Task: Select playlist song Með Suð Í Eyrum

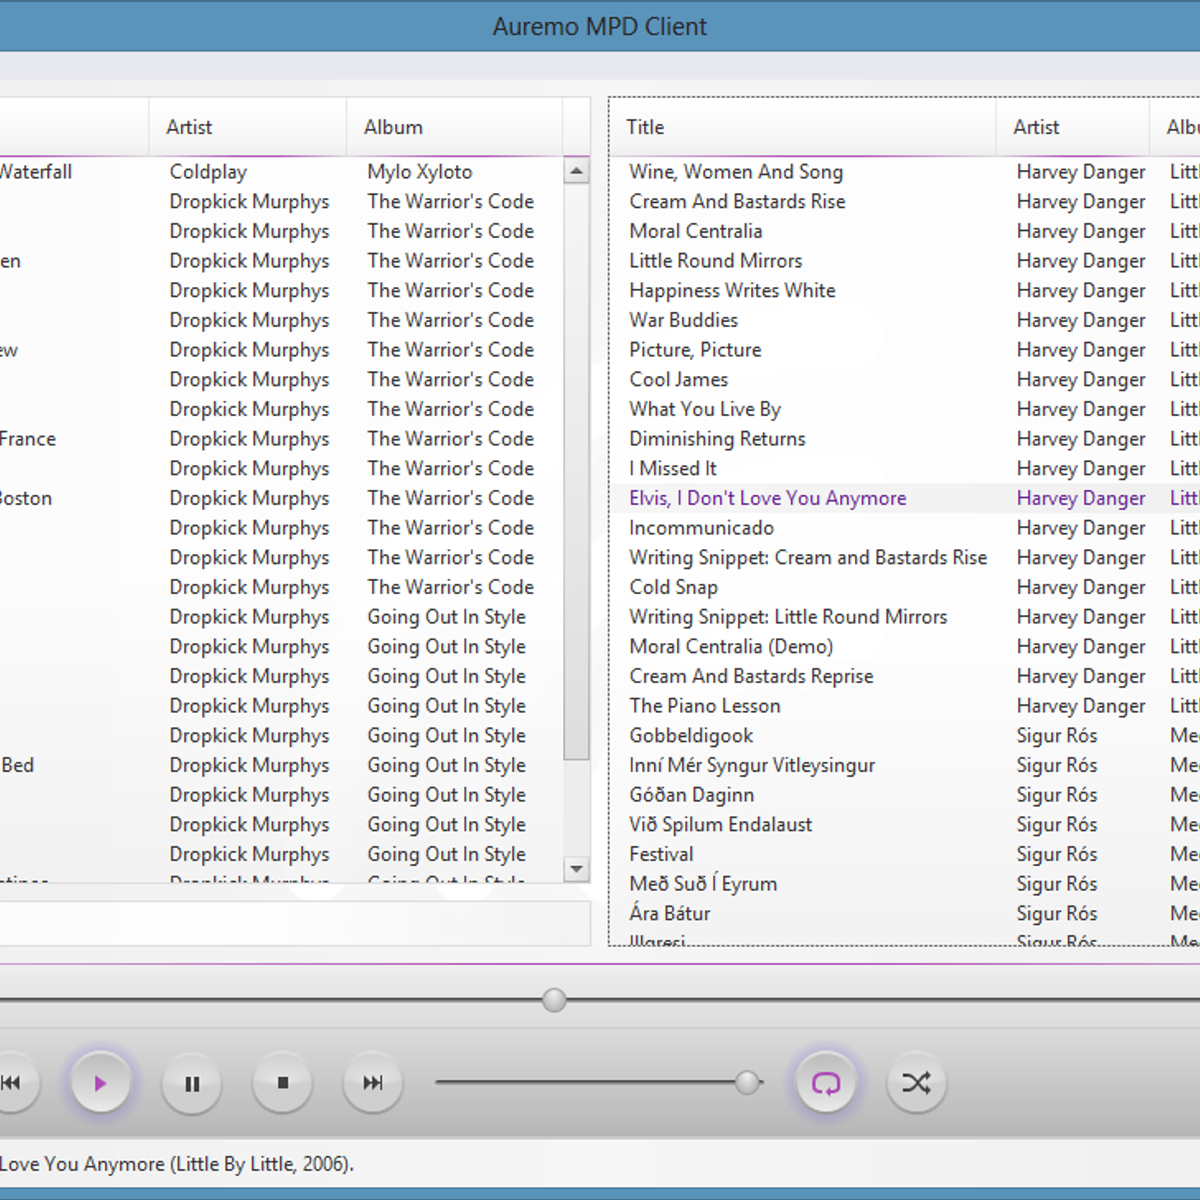Action: 905,884
